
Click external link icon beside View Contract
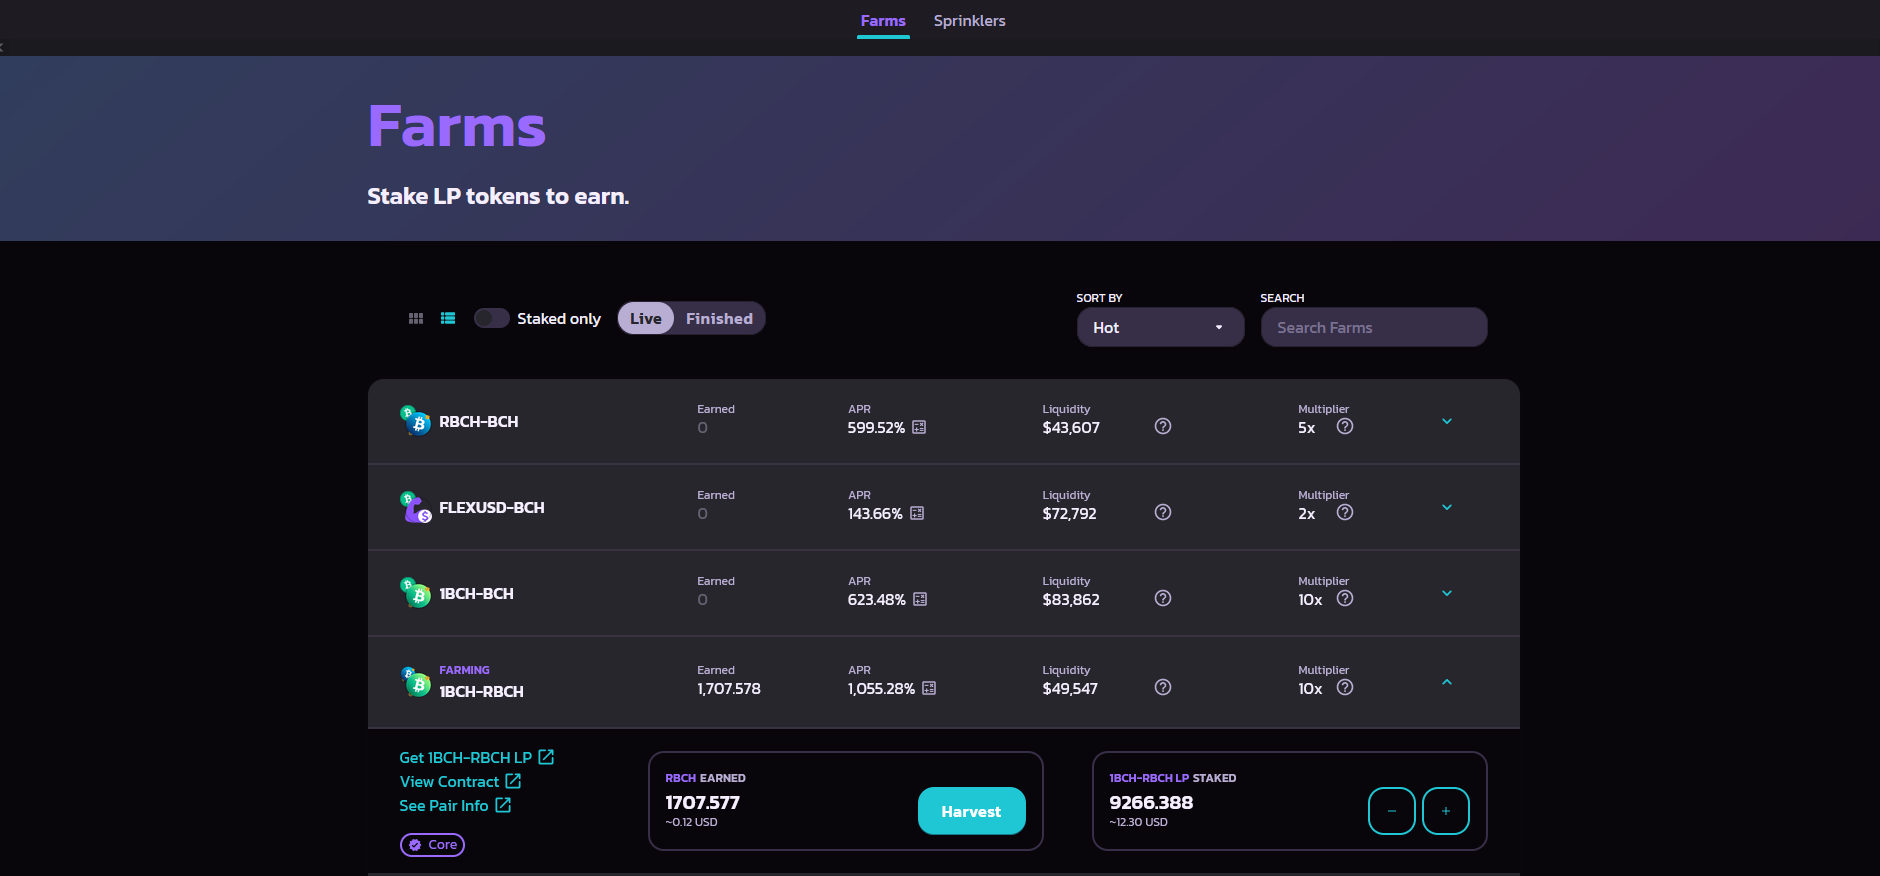pos(513,781)
